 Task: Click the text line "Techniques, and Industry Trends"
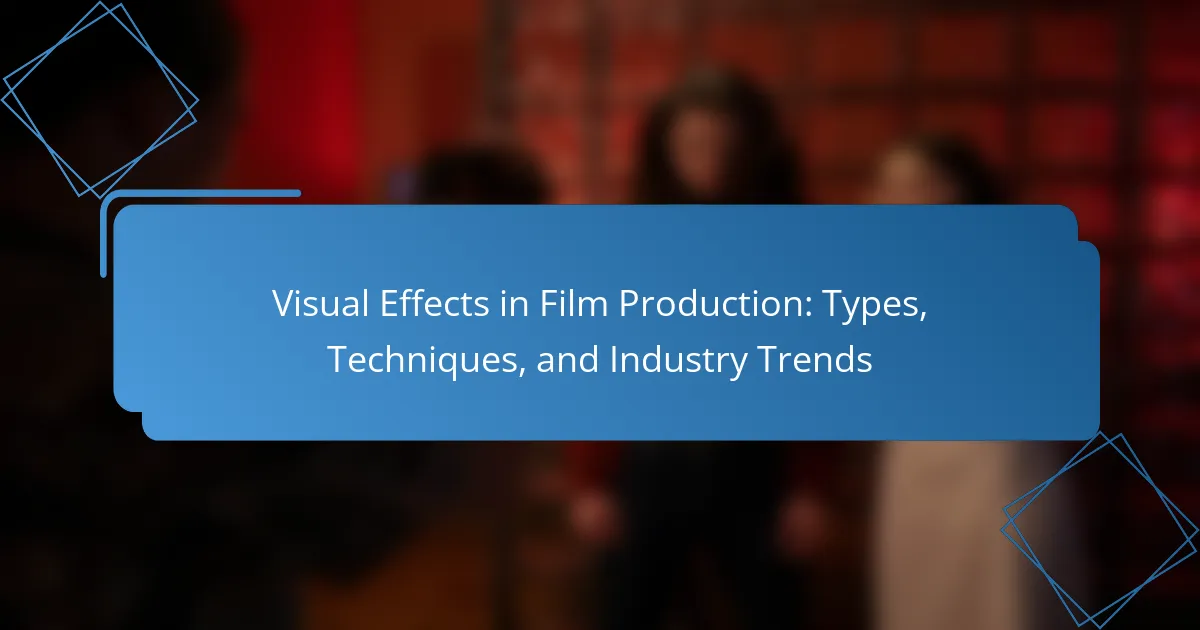point(600,360)
